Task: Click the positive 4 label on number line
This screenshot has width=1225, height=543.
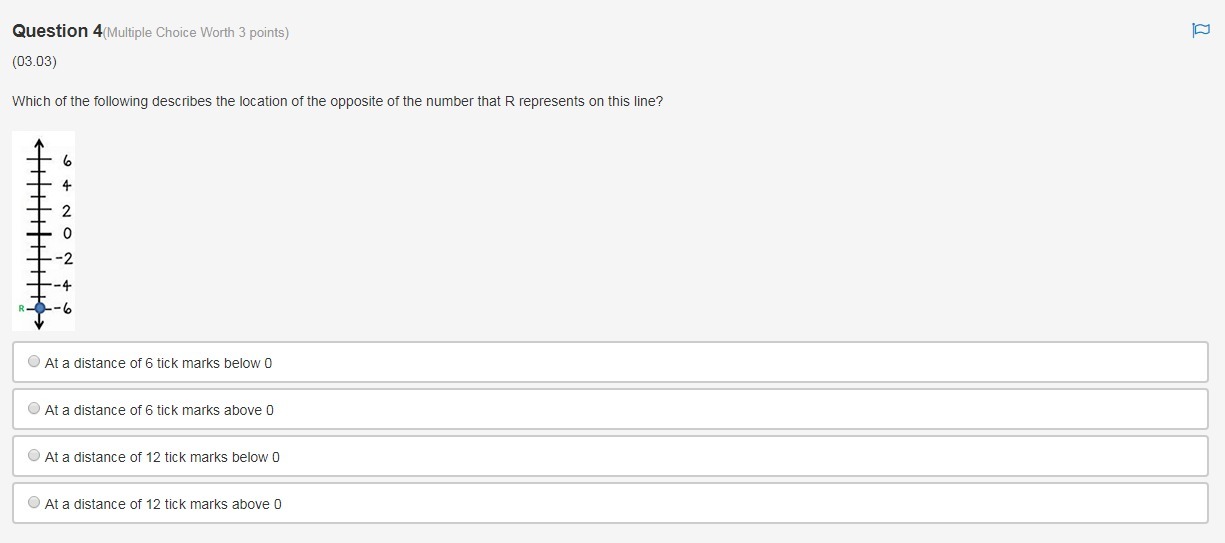Action: coord(67,185)
